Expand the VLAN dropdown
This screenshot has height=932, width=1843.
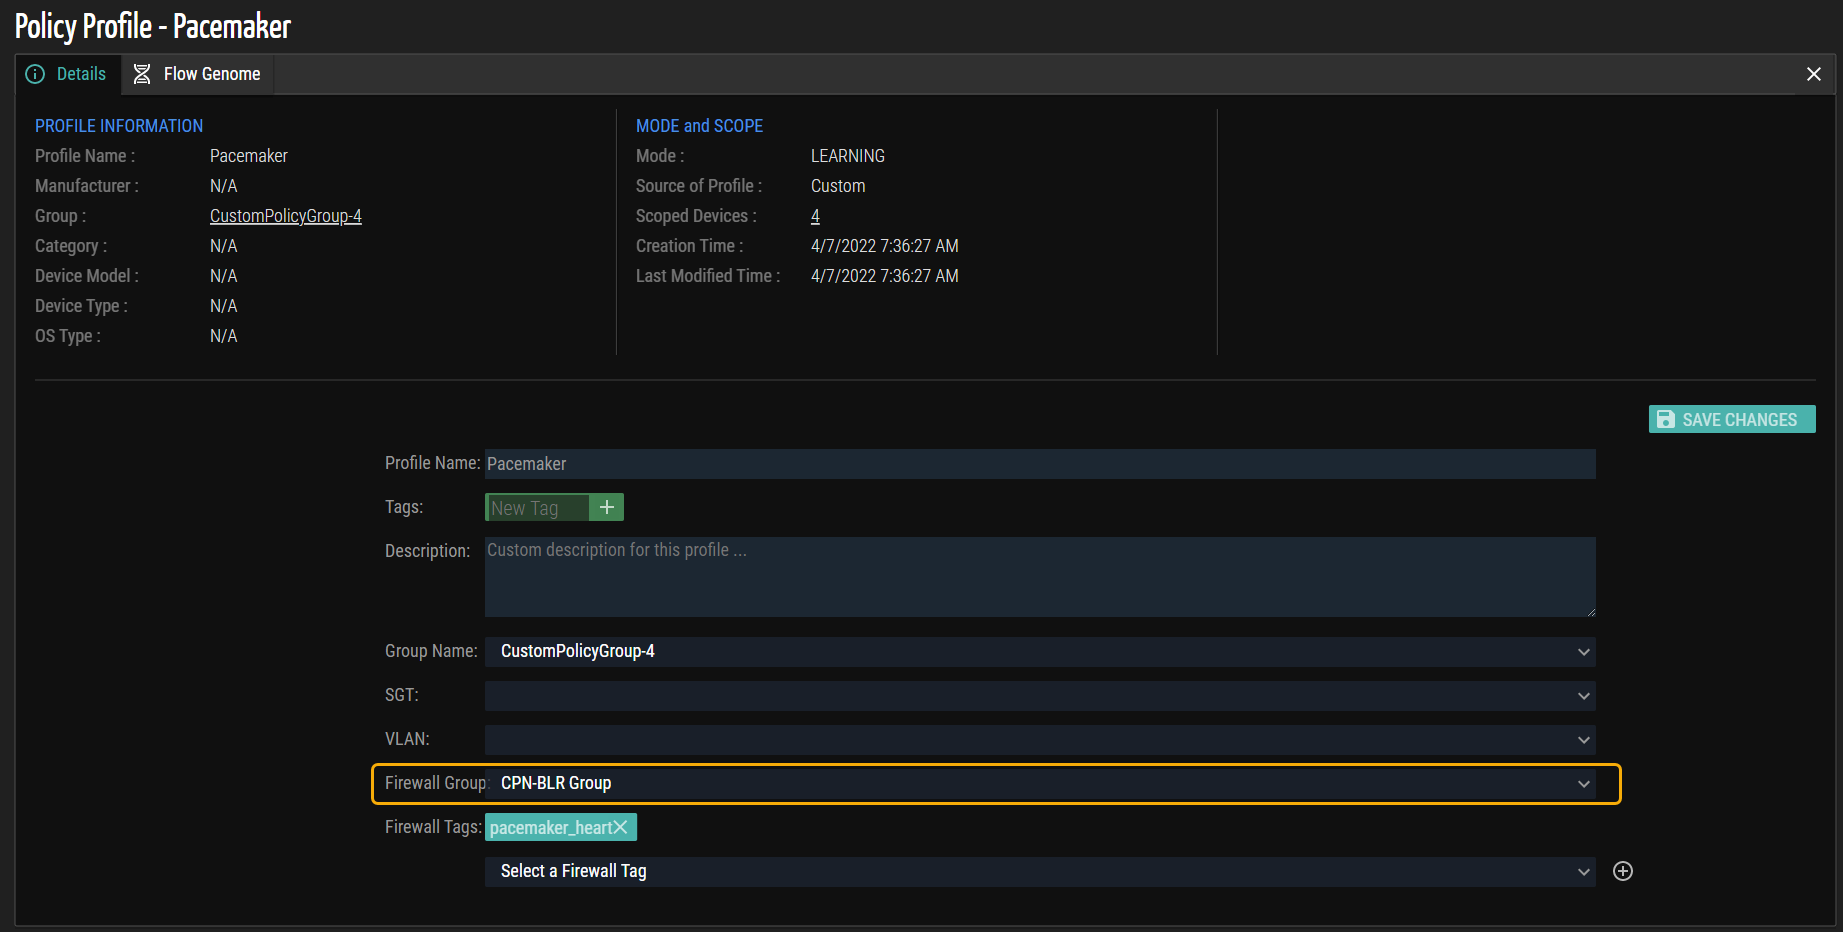coord(1039,740)
